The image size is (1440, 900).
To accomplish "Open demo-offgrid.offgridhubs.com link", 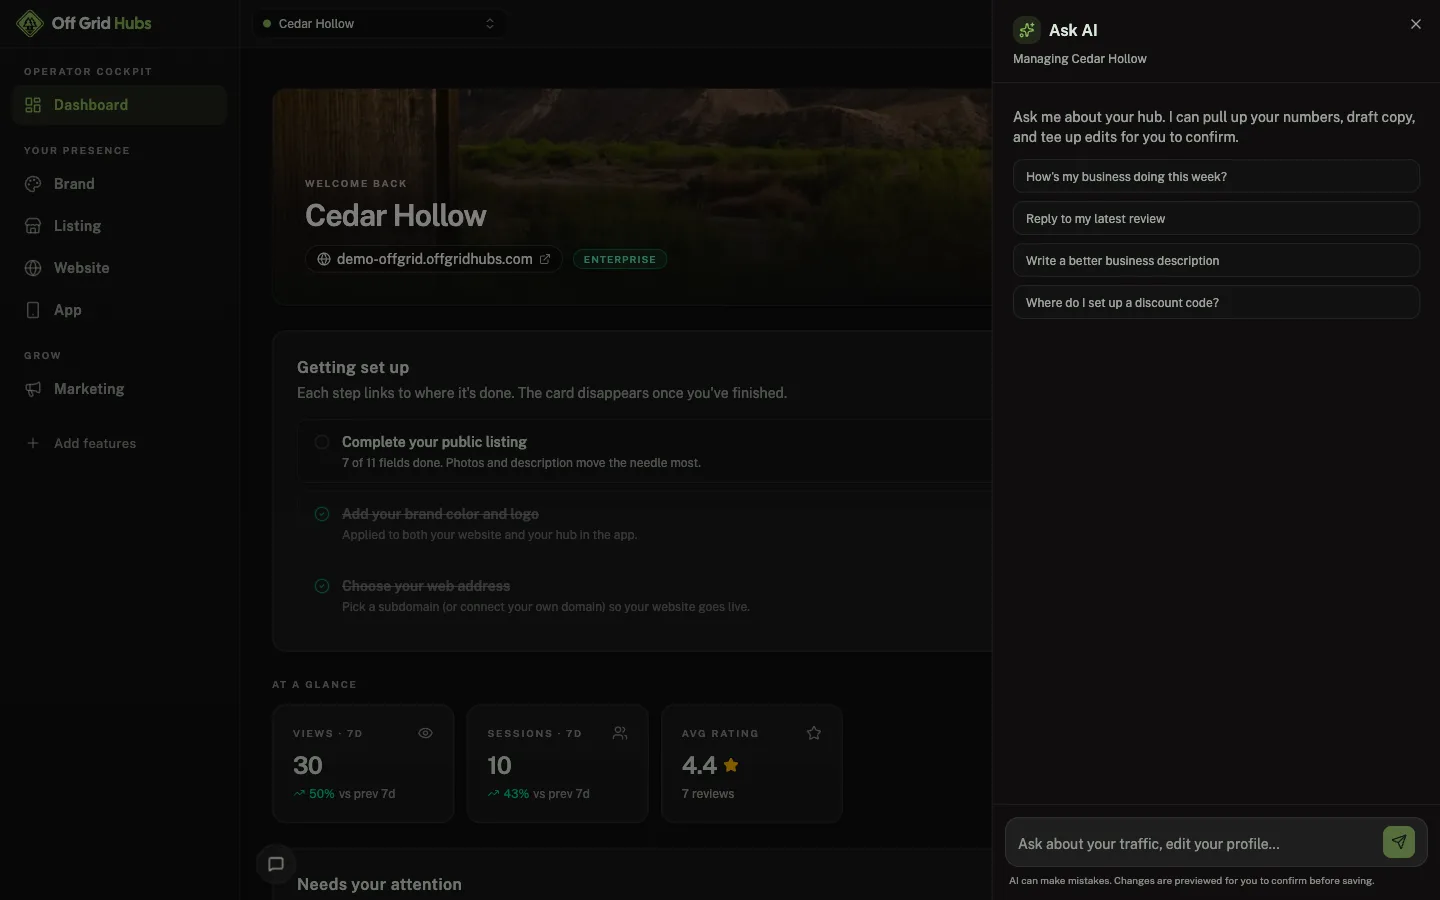I will click(x=434, y=259).
